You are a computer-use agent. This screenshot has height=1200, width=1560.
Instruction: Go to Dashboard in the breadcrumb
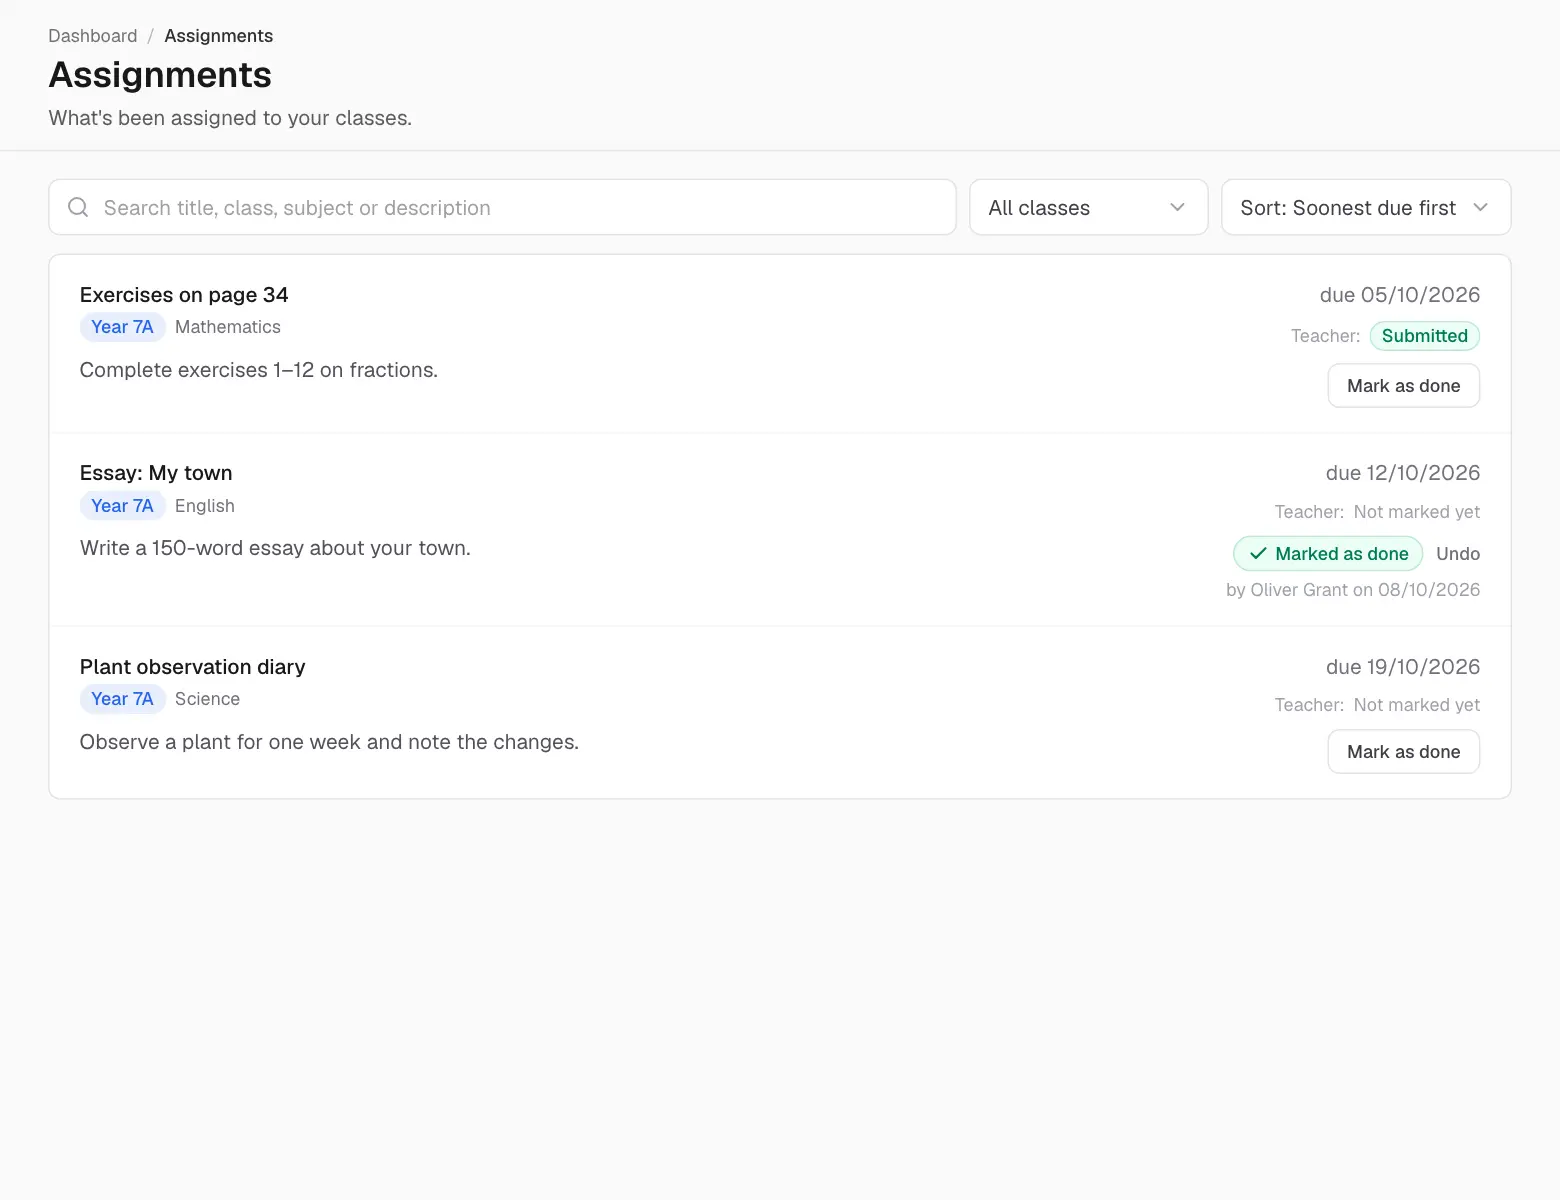tap(93, 36)
